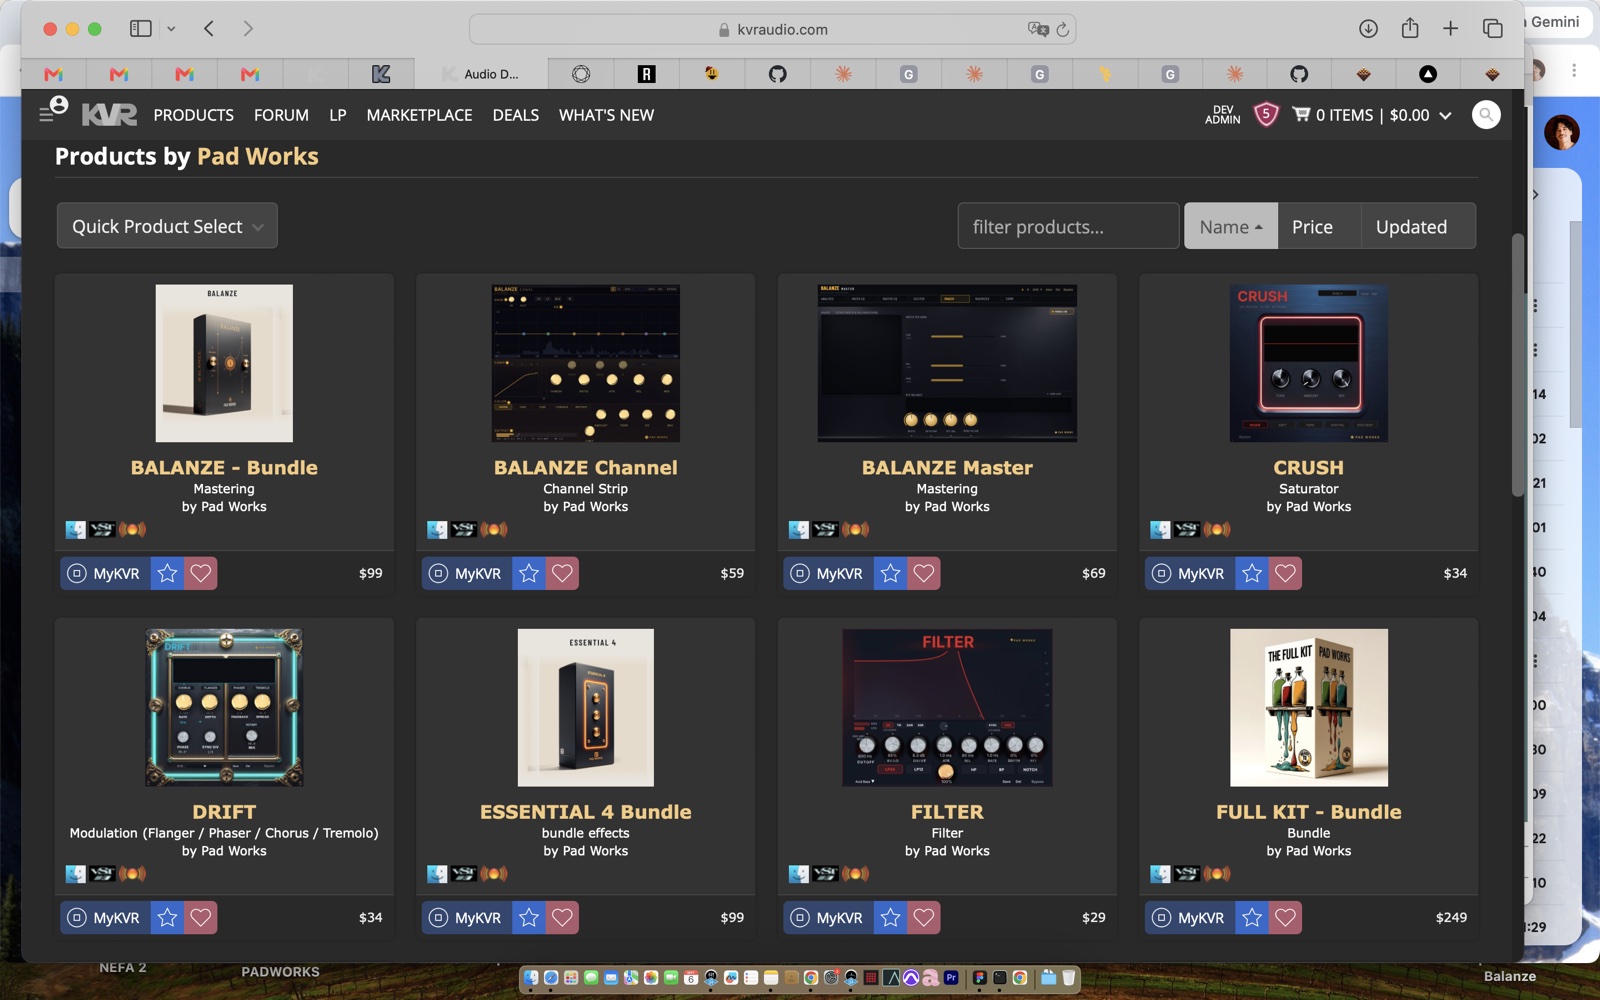Star the FILTER product

tap(890, 917)
